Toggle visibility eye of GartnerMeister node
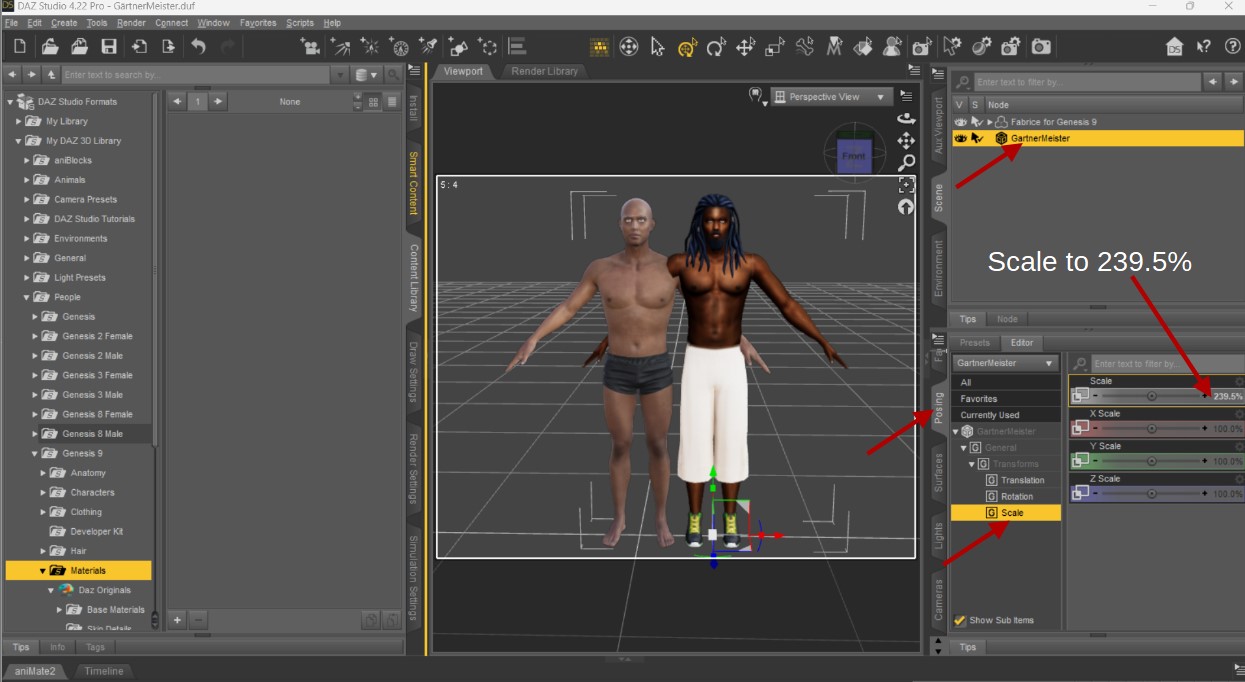The height and width of the screenshot is (682, 1245). (x=960, y=138)
